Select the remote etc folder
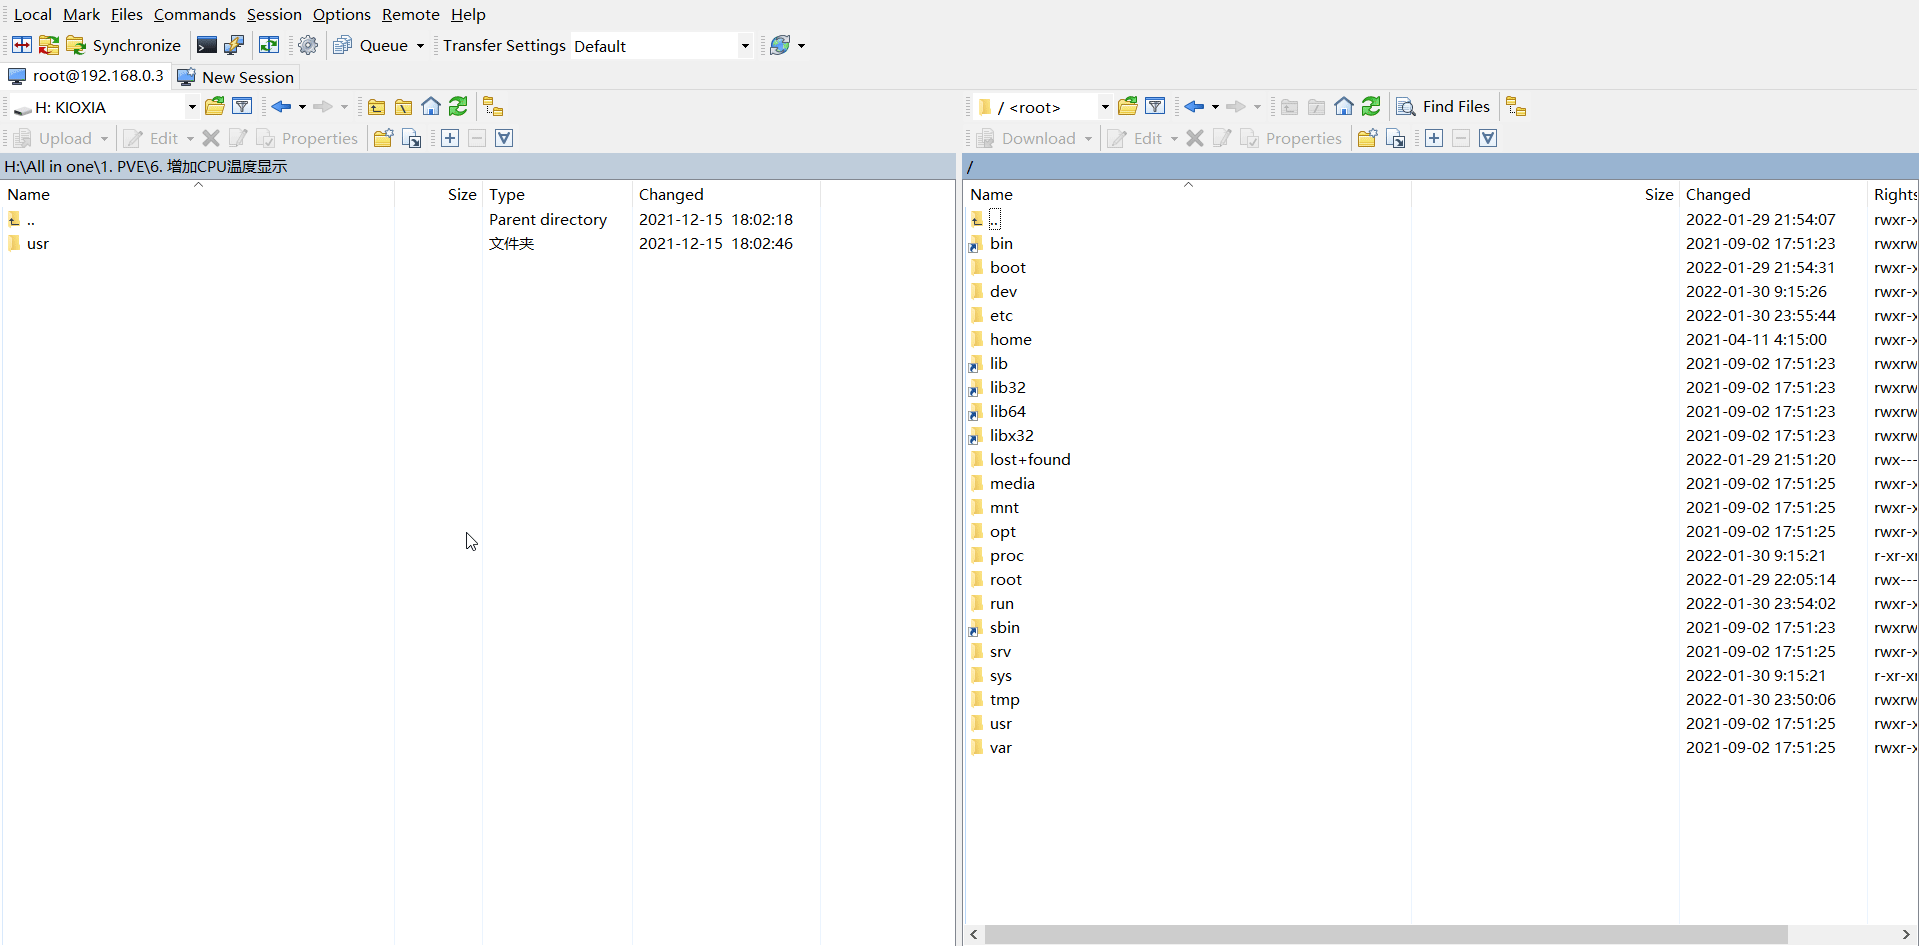1919x946 pixels. tap(1001, 315)
